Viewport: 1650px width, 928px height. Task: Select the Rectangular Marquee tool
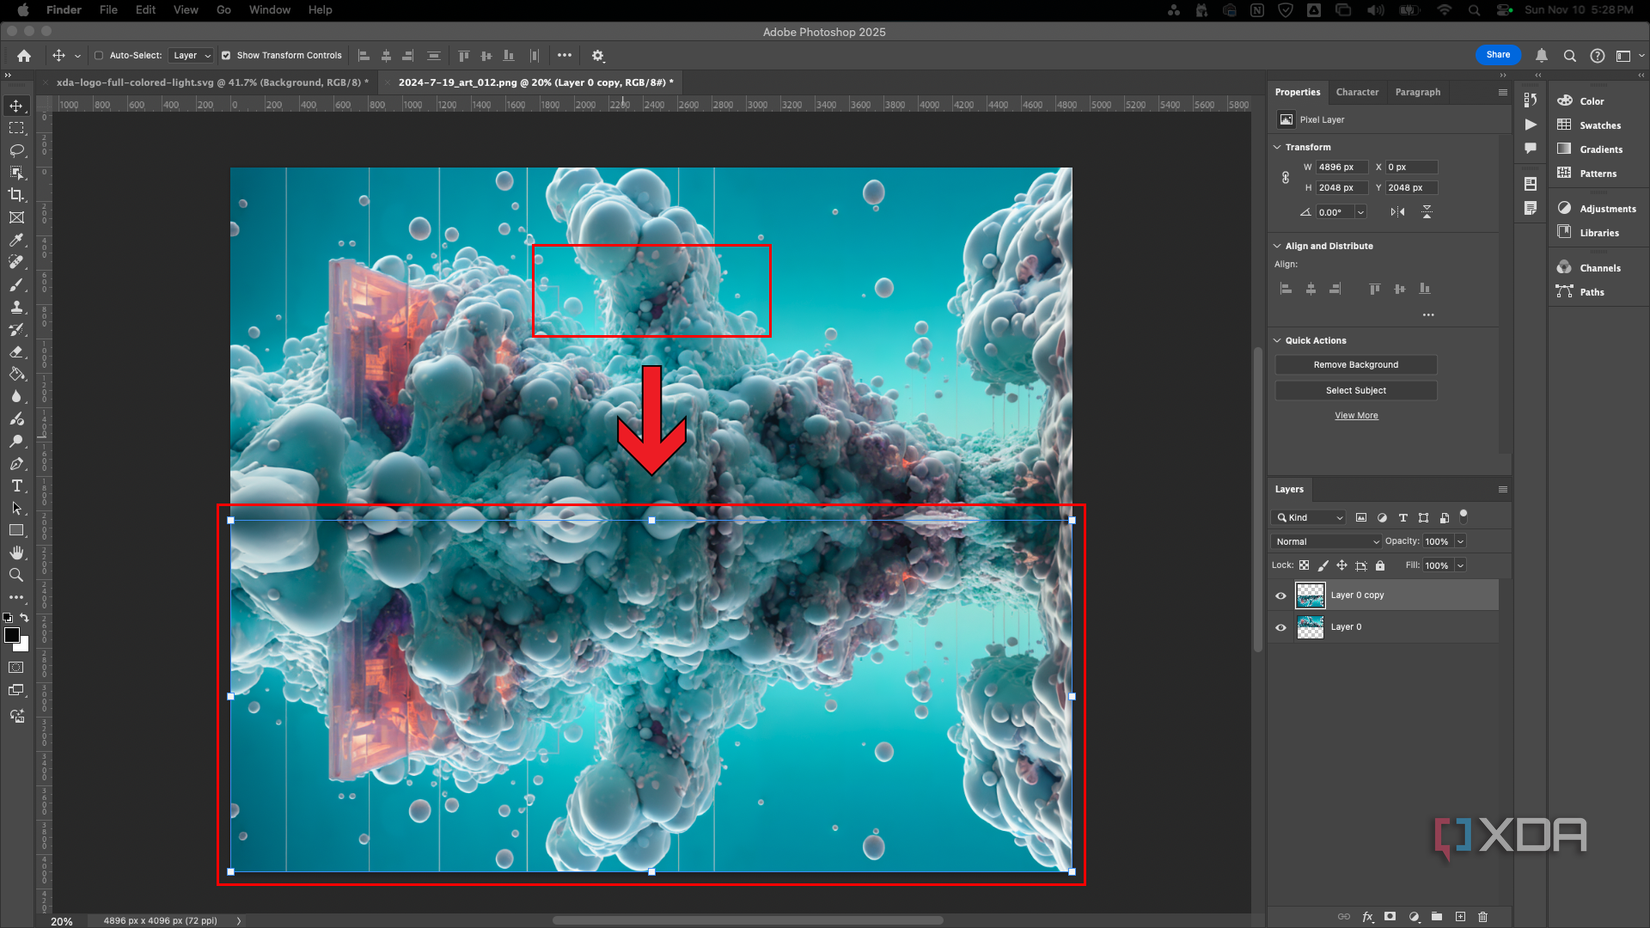pos(16,128)
